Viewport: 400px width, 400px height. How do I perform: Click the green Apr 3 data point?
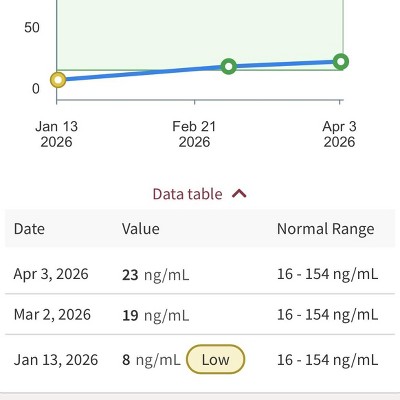pos(341,62)
